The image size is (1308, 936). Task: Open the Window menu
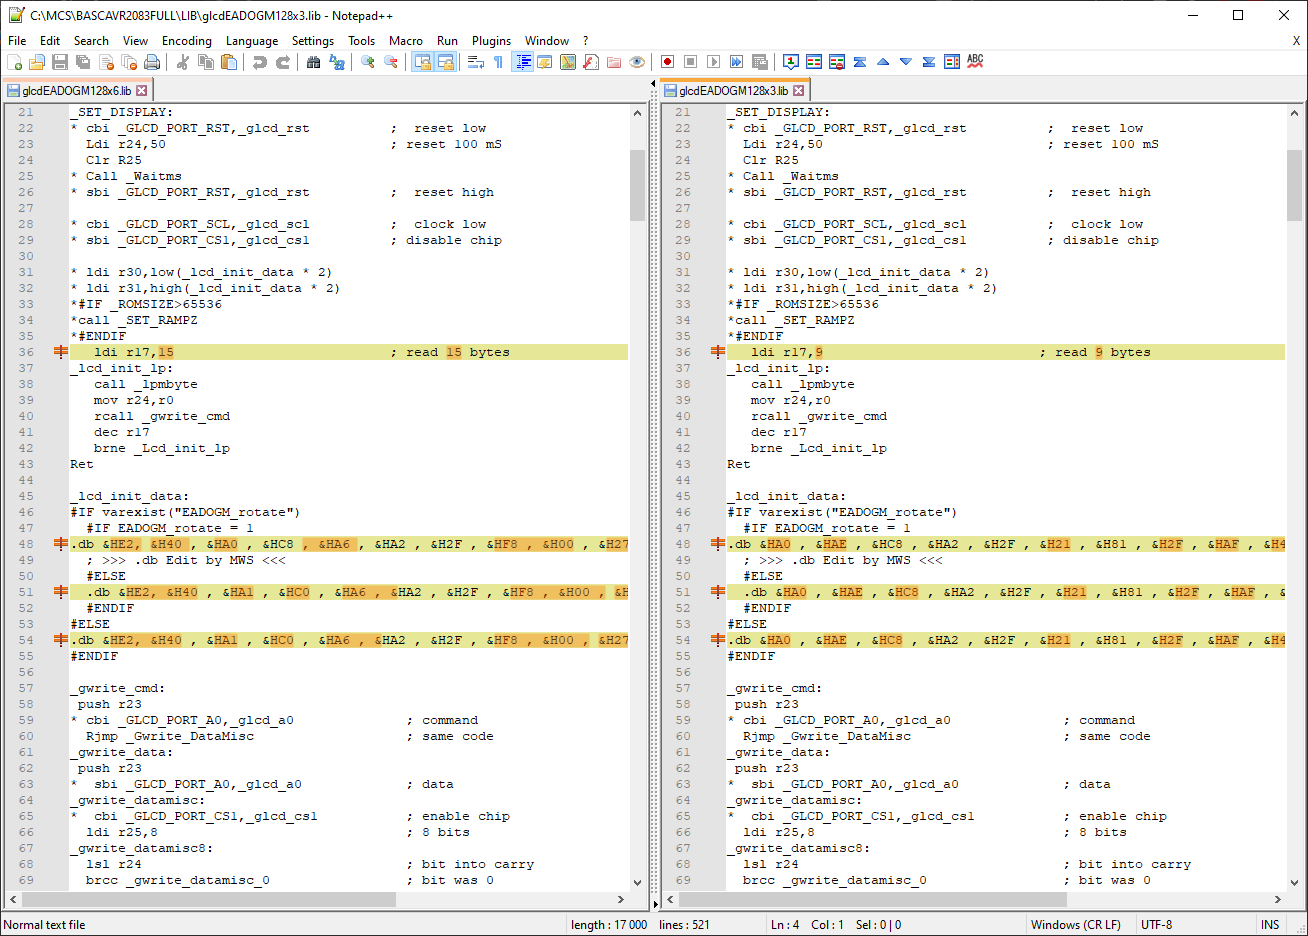[x=547, y=41]
